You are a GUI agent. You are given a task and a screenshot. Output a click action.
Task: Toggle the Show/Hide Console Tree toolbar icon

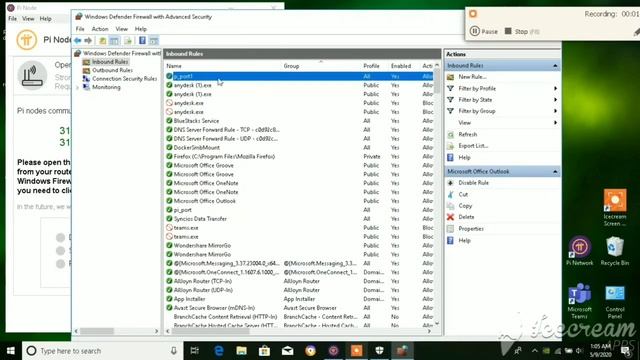pyautogui.click(x=114, y=40)
